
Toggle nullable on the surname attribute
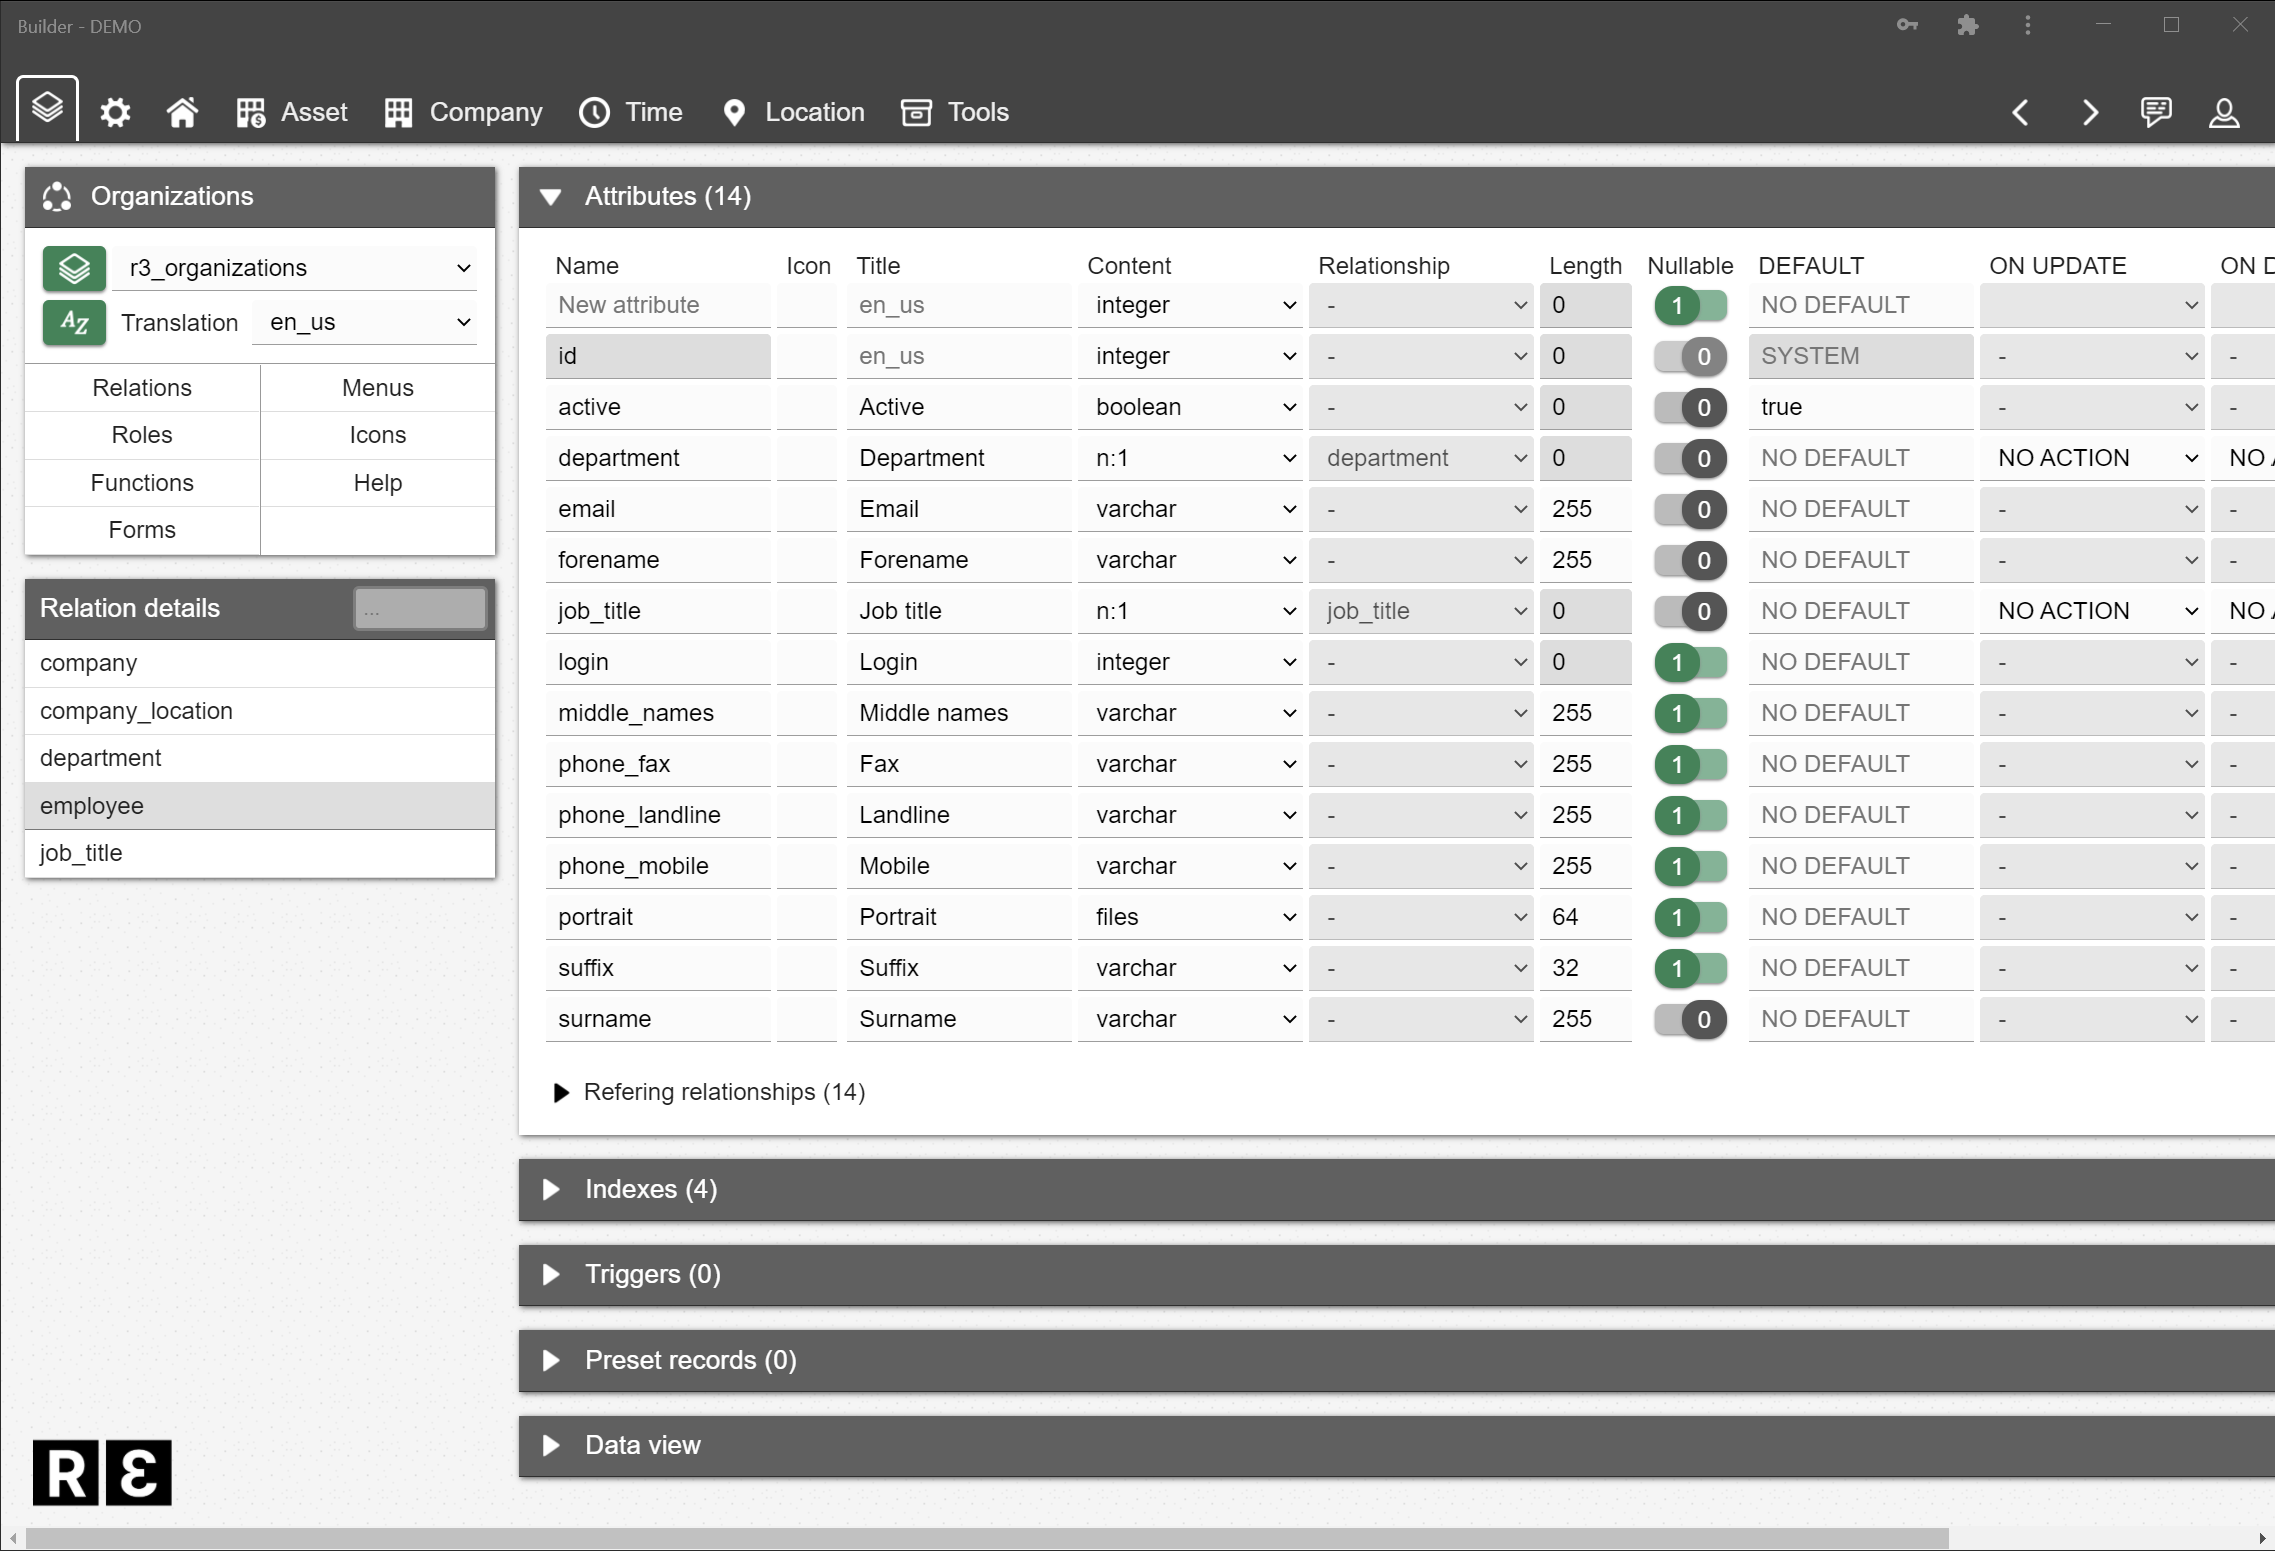(x=1690, y=1019)
